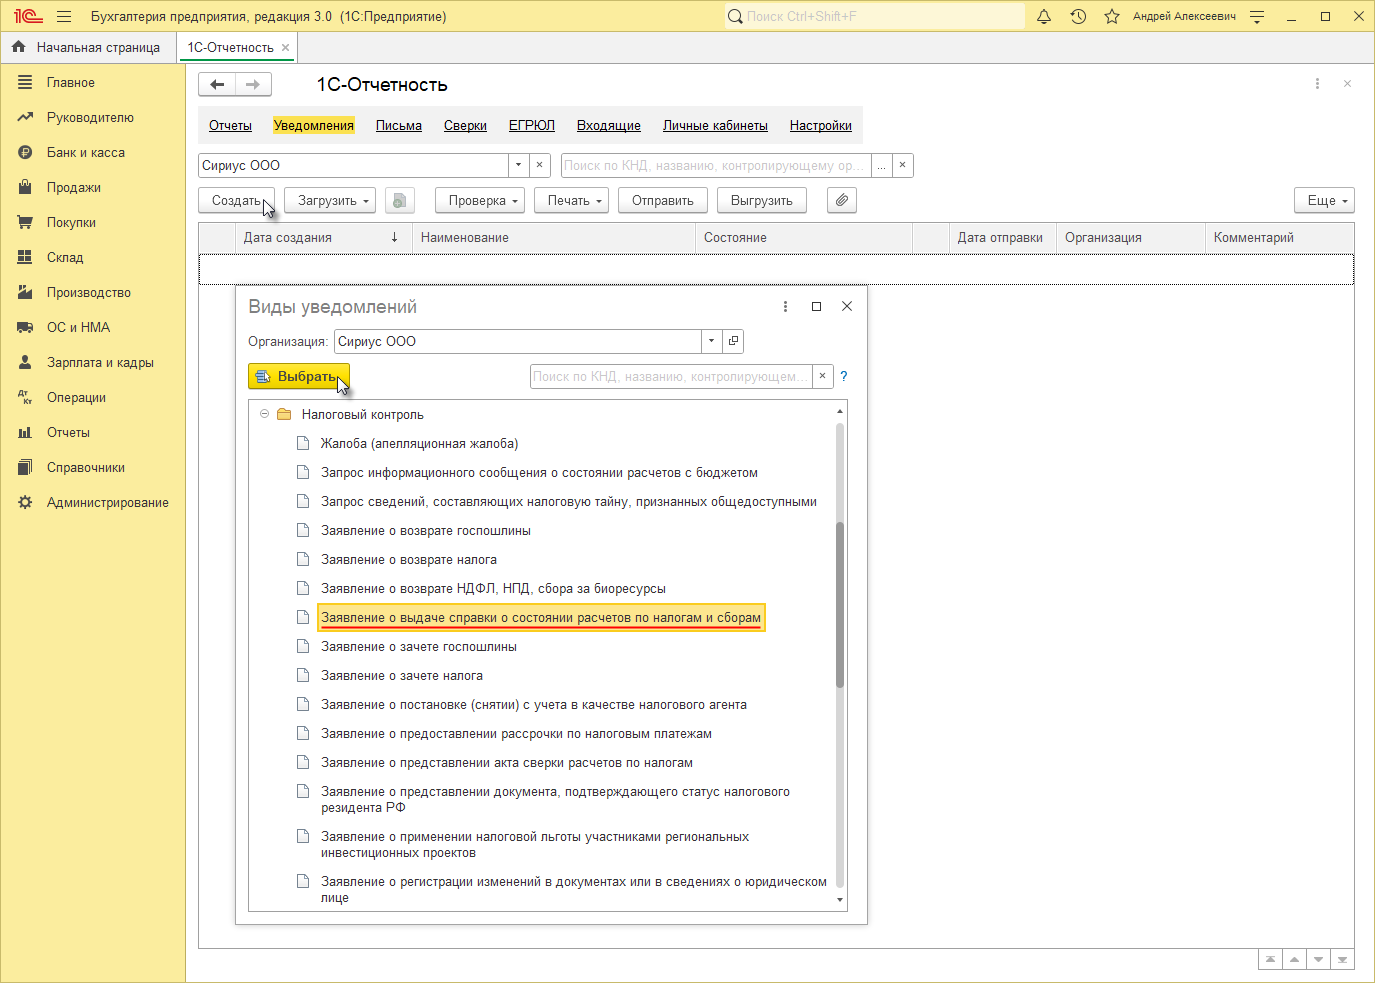
Task: Click the search field in Виды уведомлений
Action: (x=670, y=377)
